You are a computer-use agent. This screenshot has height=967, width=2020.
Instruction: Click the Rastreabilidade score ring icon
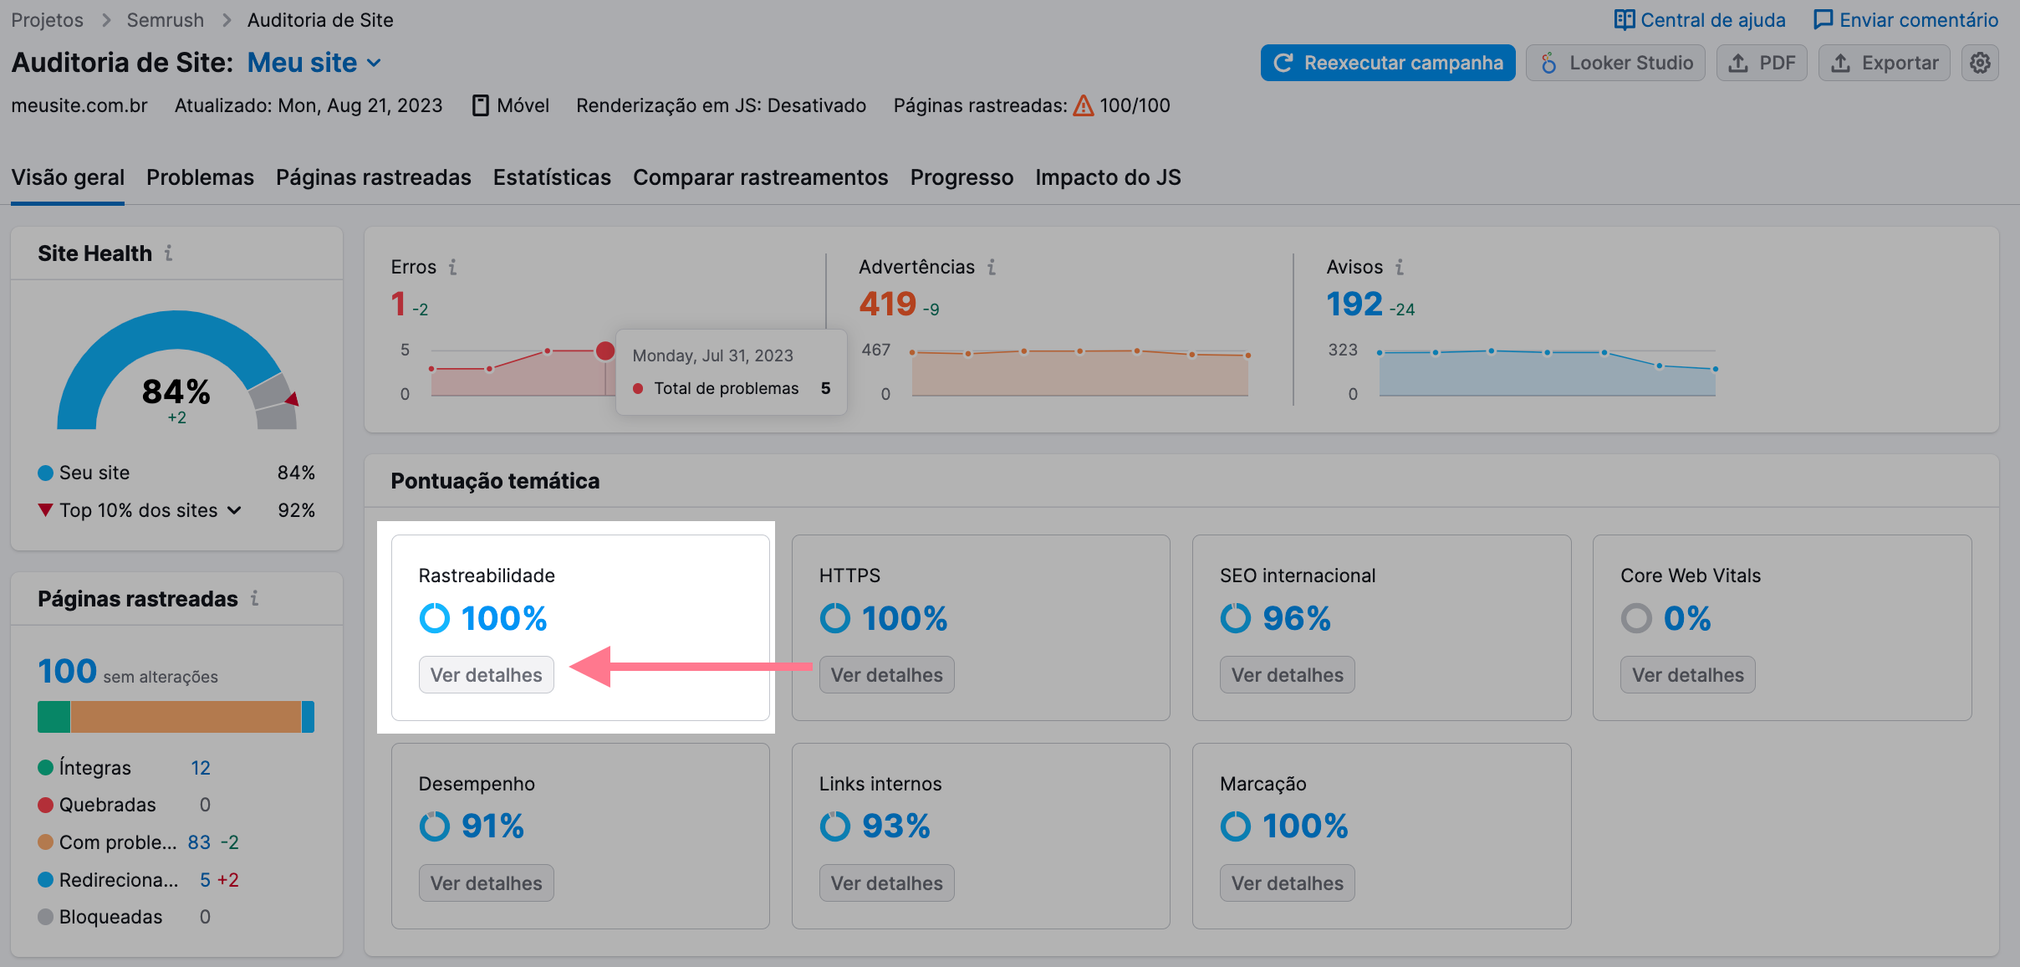[x=435, y=618]
